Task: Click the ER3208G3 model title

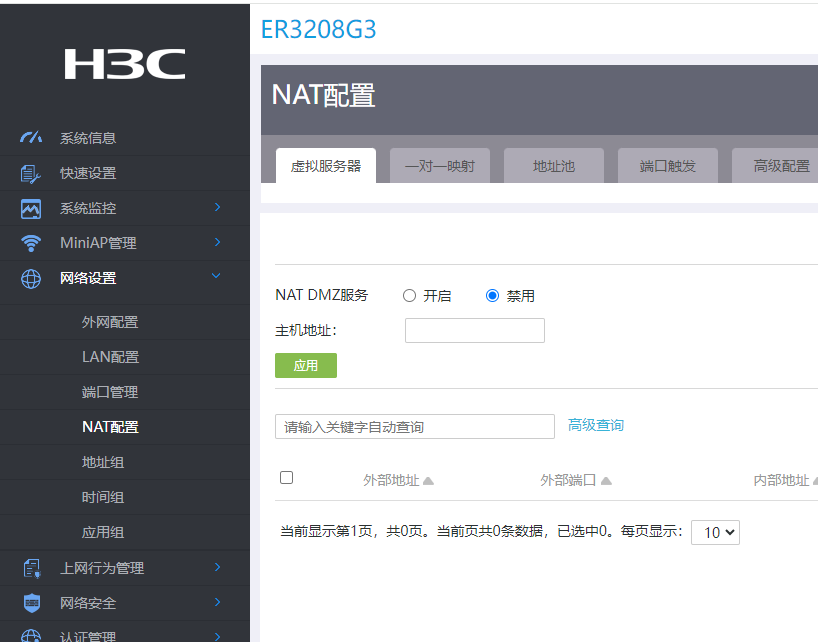Action: [x=318, y=29]
